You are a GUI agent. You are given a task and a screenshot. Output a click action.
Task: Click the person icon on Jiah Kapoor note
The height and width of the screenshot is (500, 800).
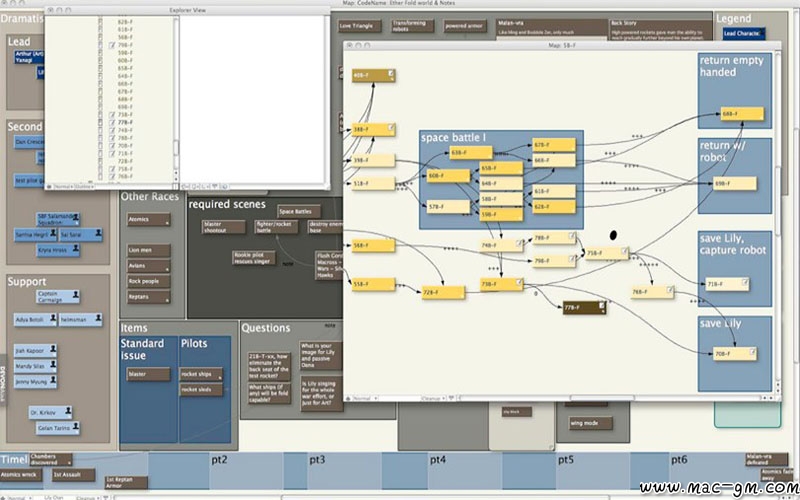(53, 349)
